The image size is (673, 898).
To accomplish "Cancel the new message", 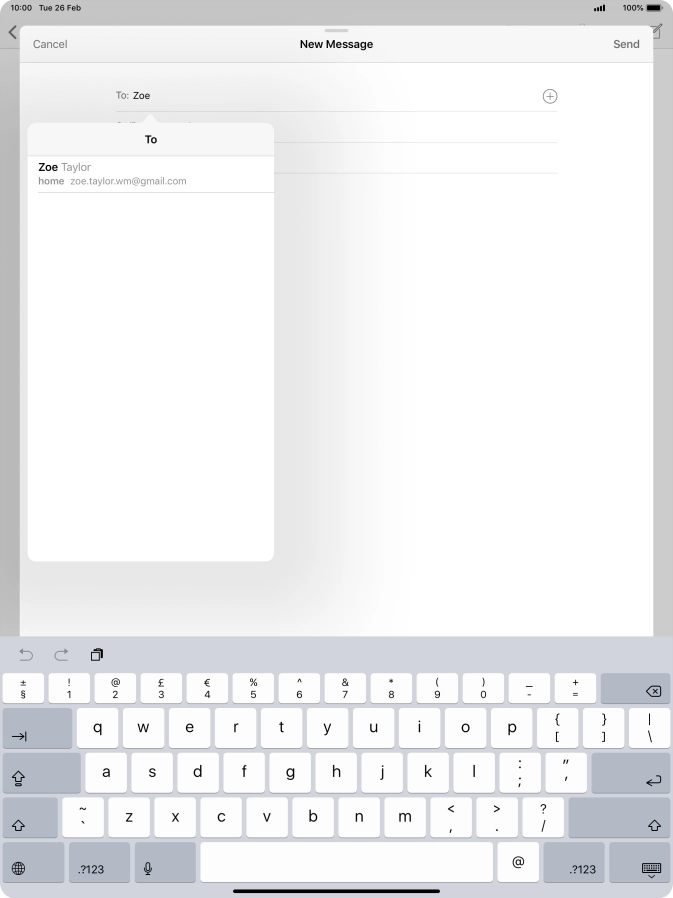I will [x=50, y=45].
